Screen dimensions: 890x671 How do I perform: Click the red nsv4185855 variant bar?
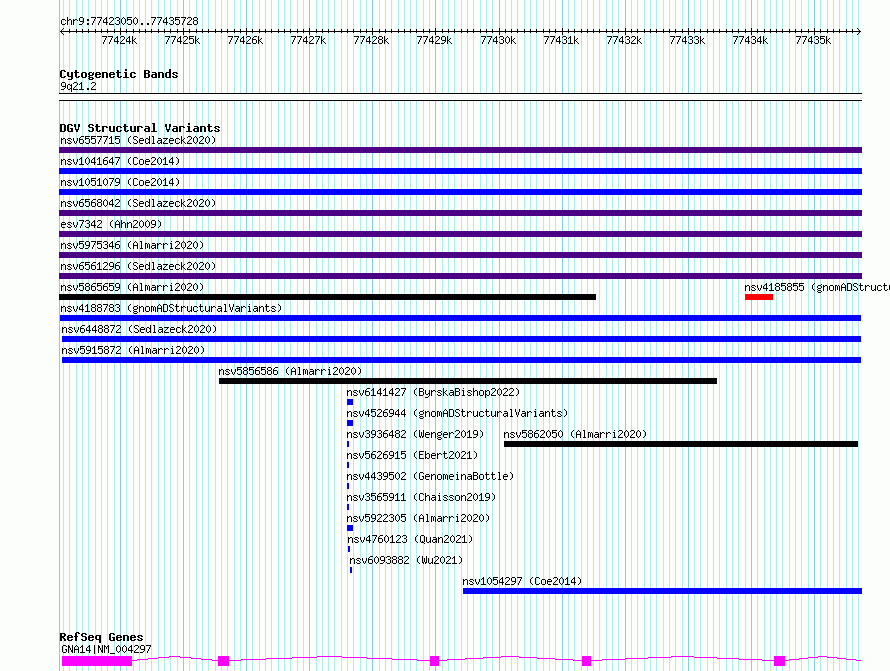(759, 297)
